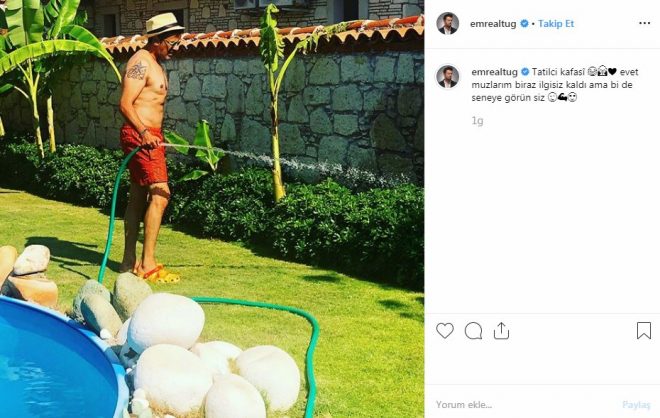Like the post with the heart icon
This screenshot has height=418, width=660.
(445, 331)
